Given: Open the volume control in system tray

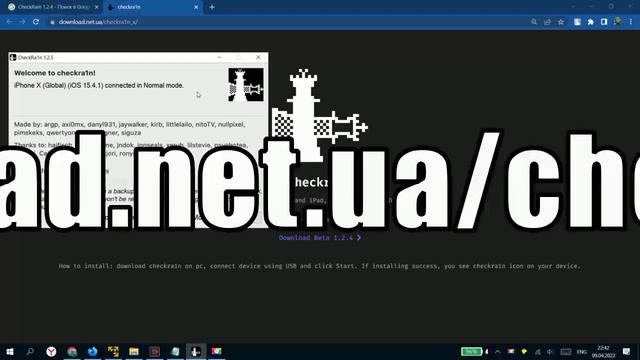Looking at the screenshot, I should coord(550,352).
